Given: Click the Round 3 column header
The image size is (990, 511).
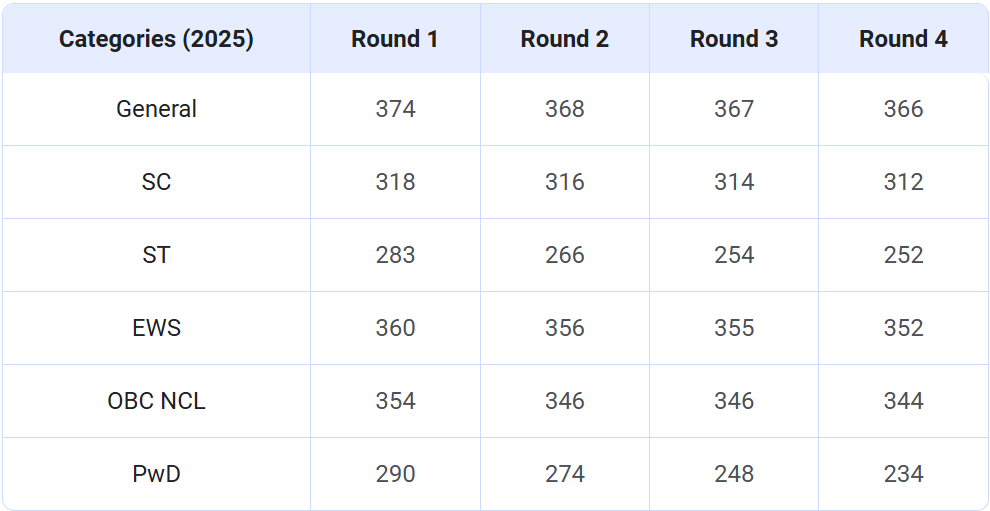Looking at the screenshot, I should [734, 39].
